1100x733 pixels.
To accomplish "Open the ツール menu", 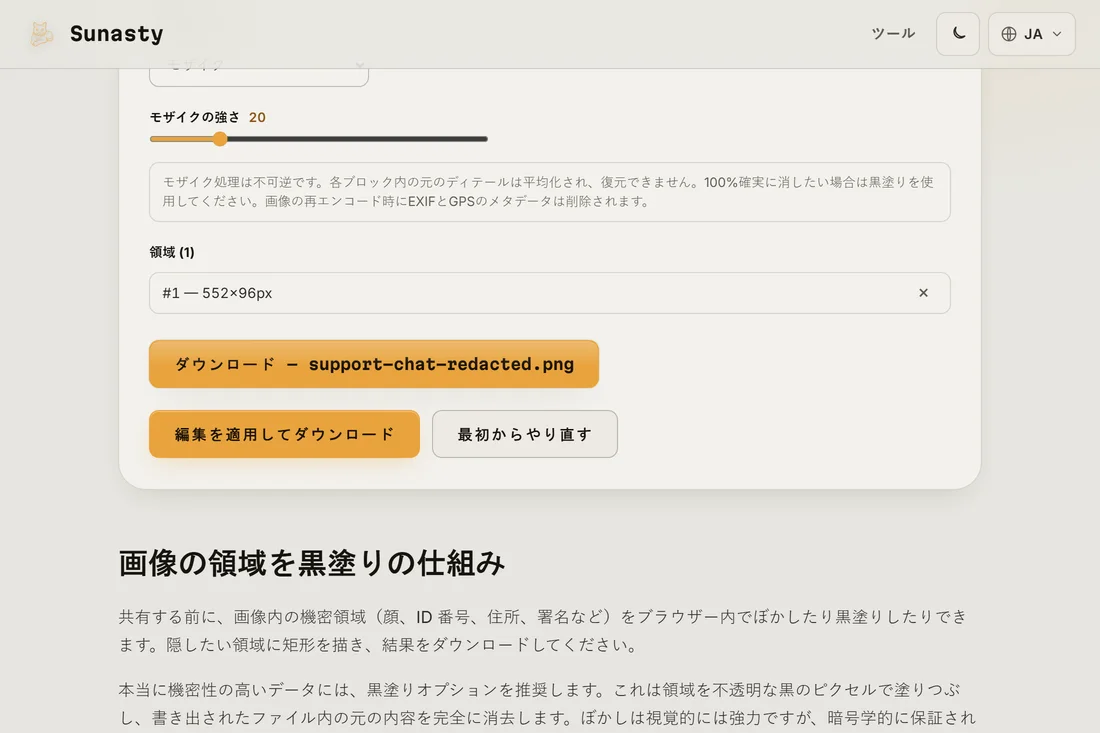I will [893, 34].
